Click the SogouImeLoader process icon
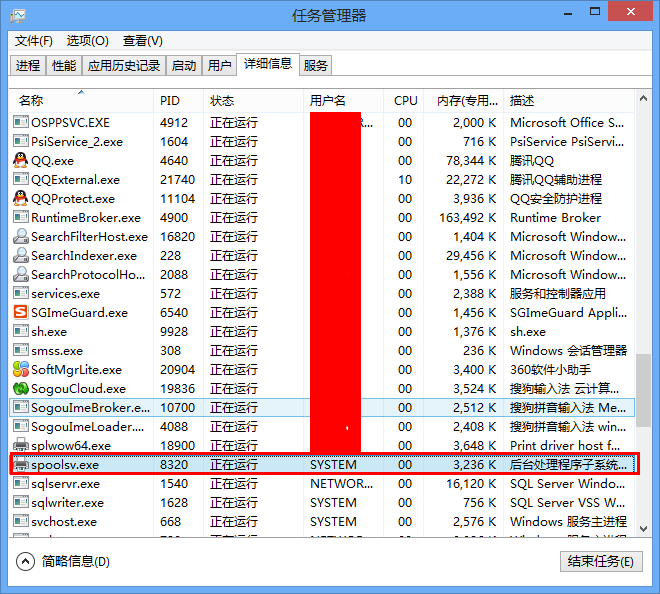660x594 pixels. [20, 426]
